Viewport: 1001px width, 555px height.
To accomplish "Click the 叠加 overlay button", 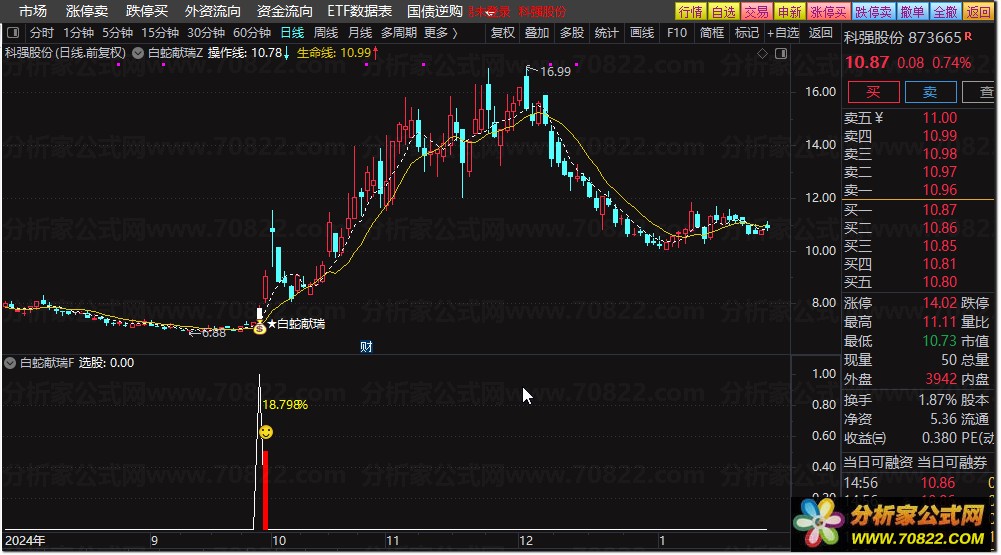I will (537, 33).
